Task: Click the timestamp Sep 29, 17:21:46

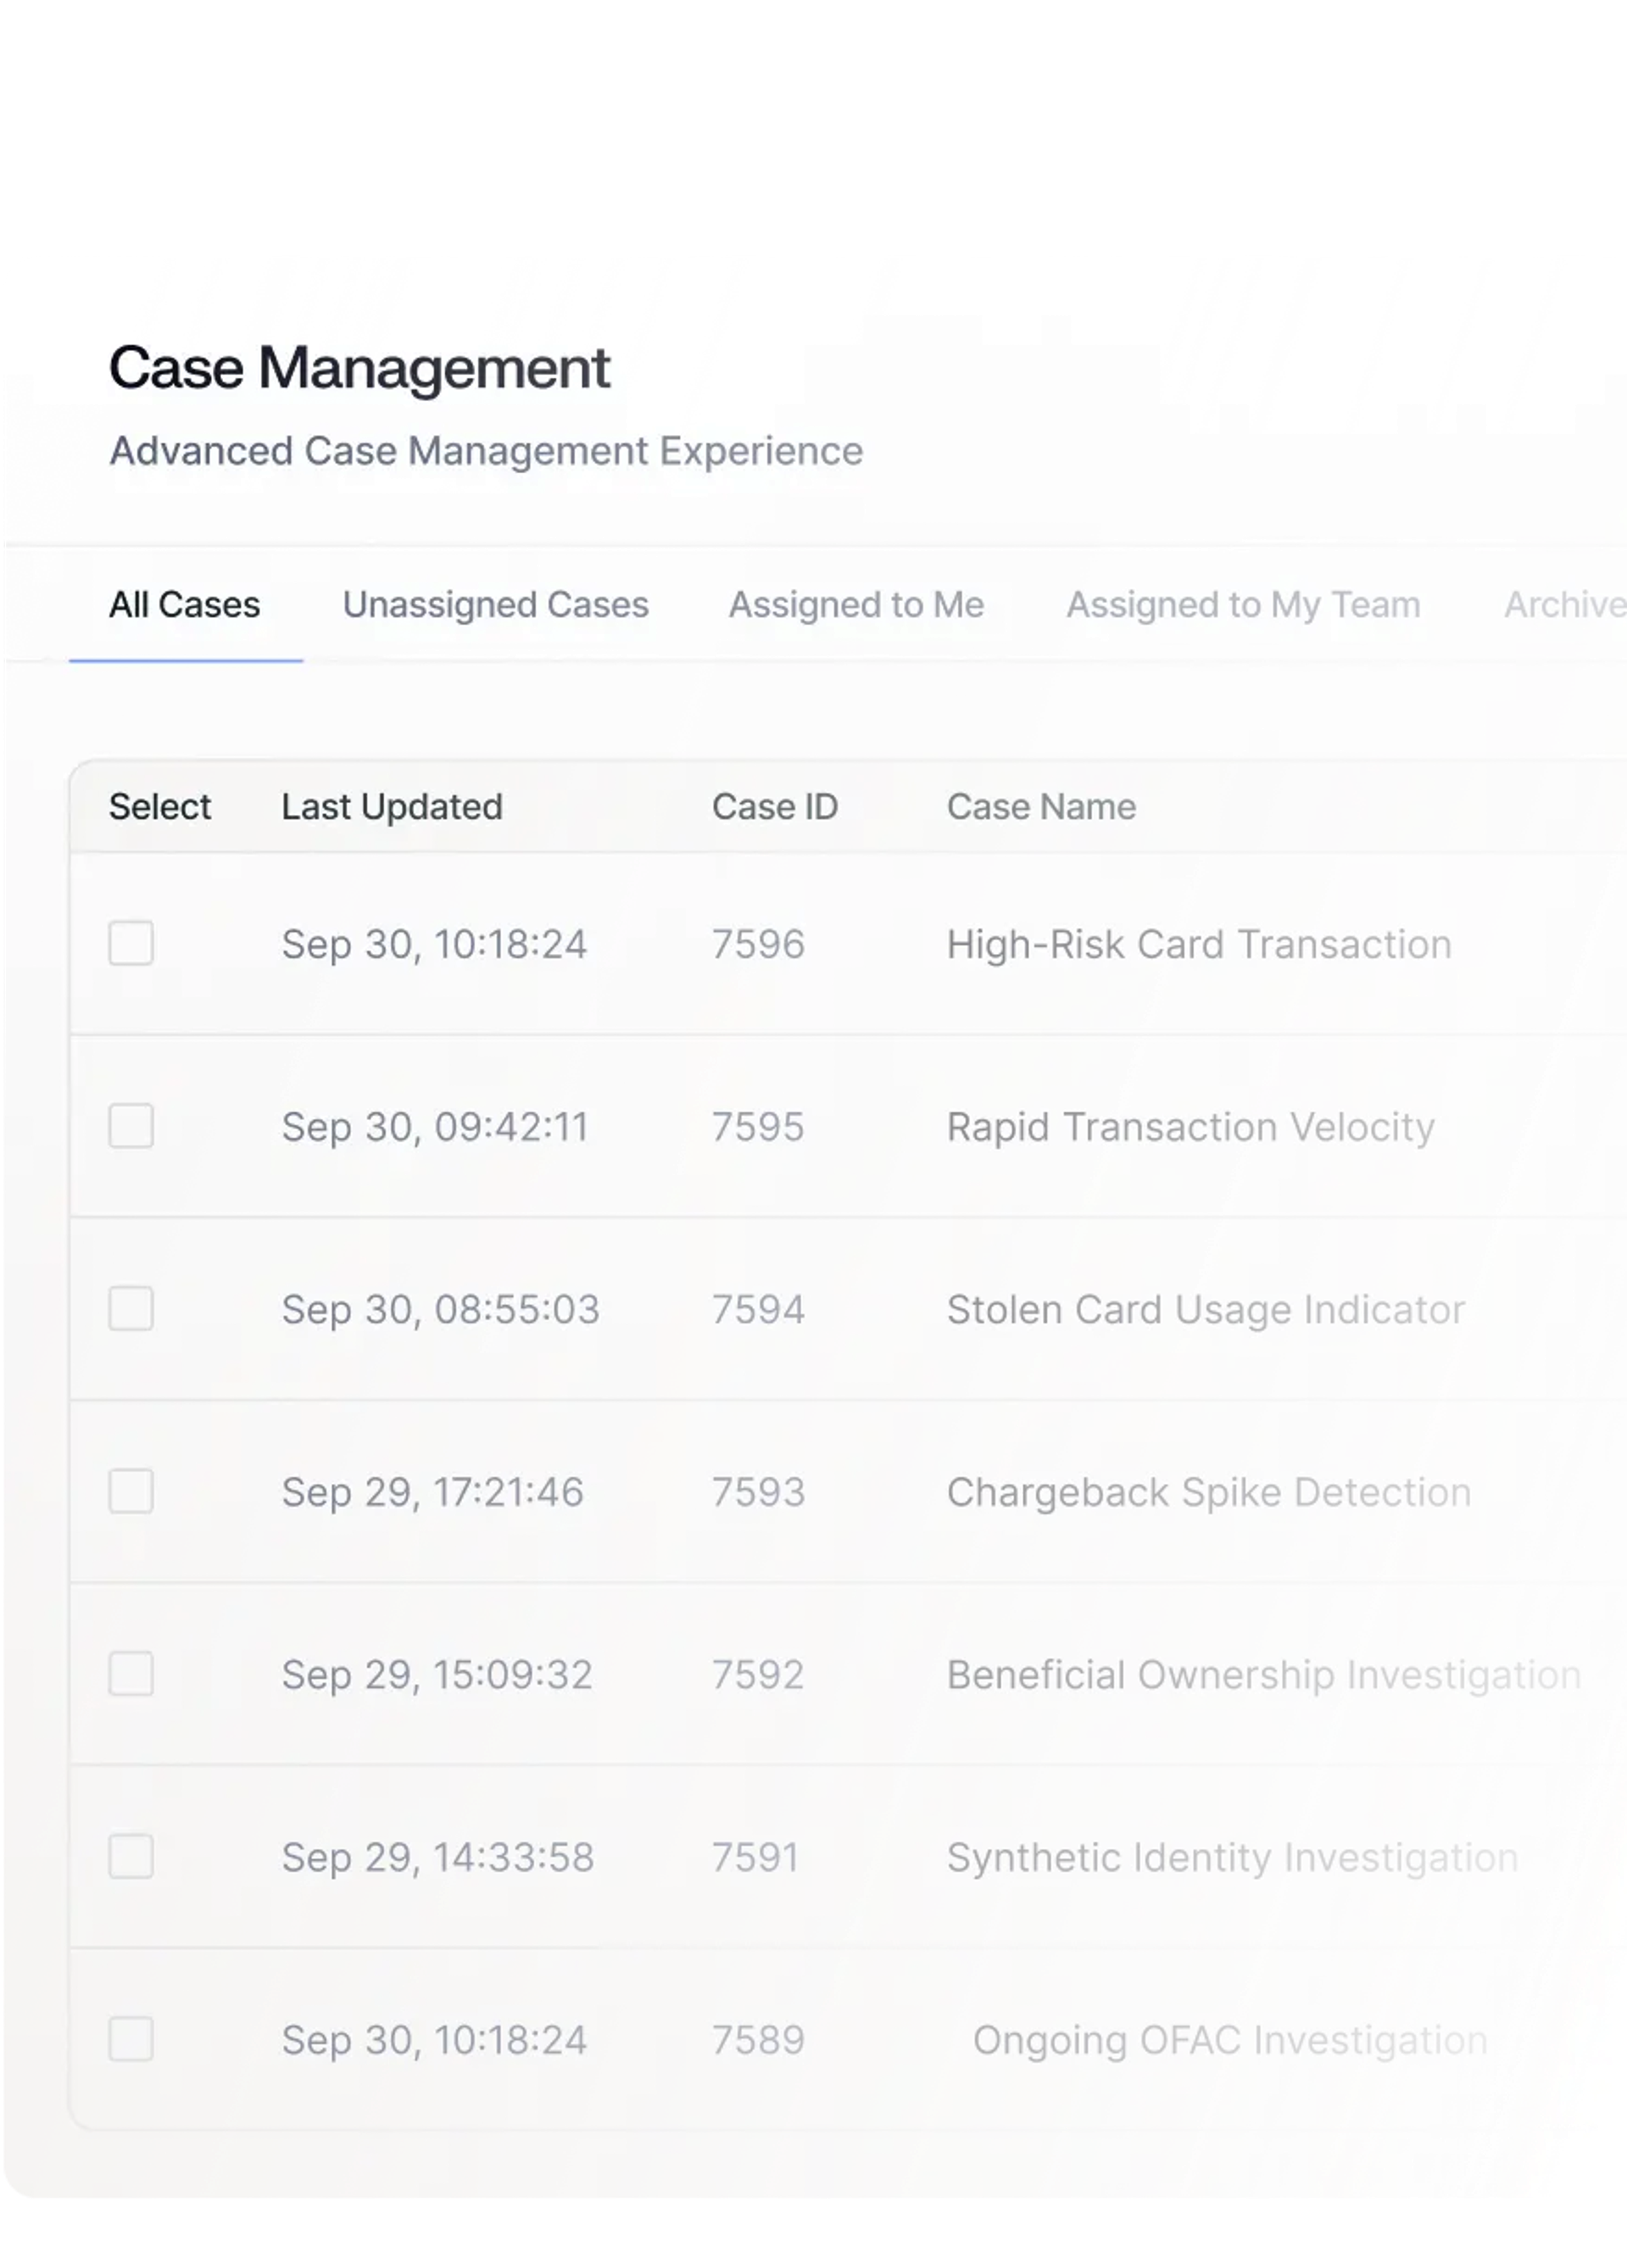Action: [433, 1493]
